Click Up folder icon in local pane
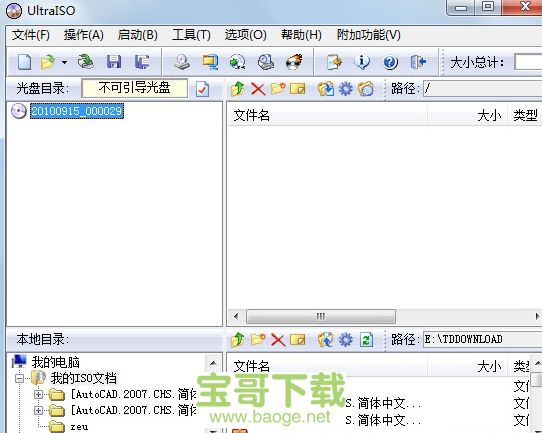Viewport: 542px width, 433px height. (238, 340)
